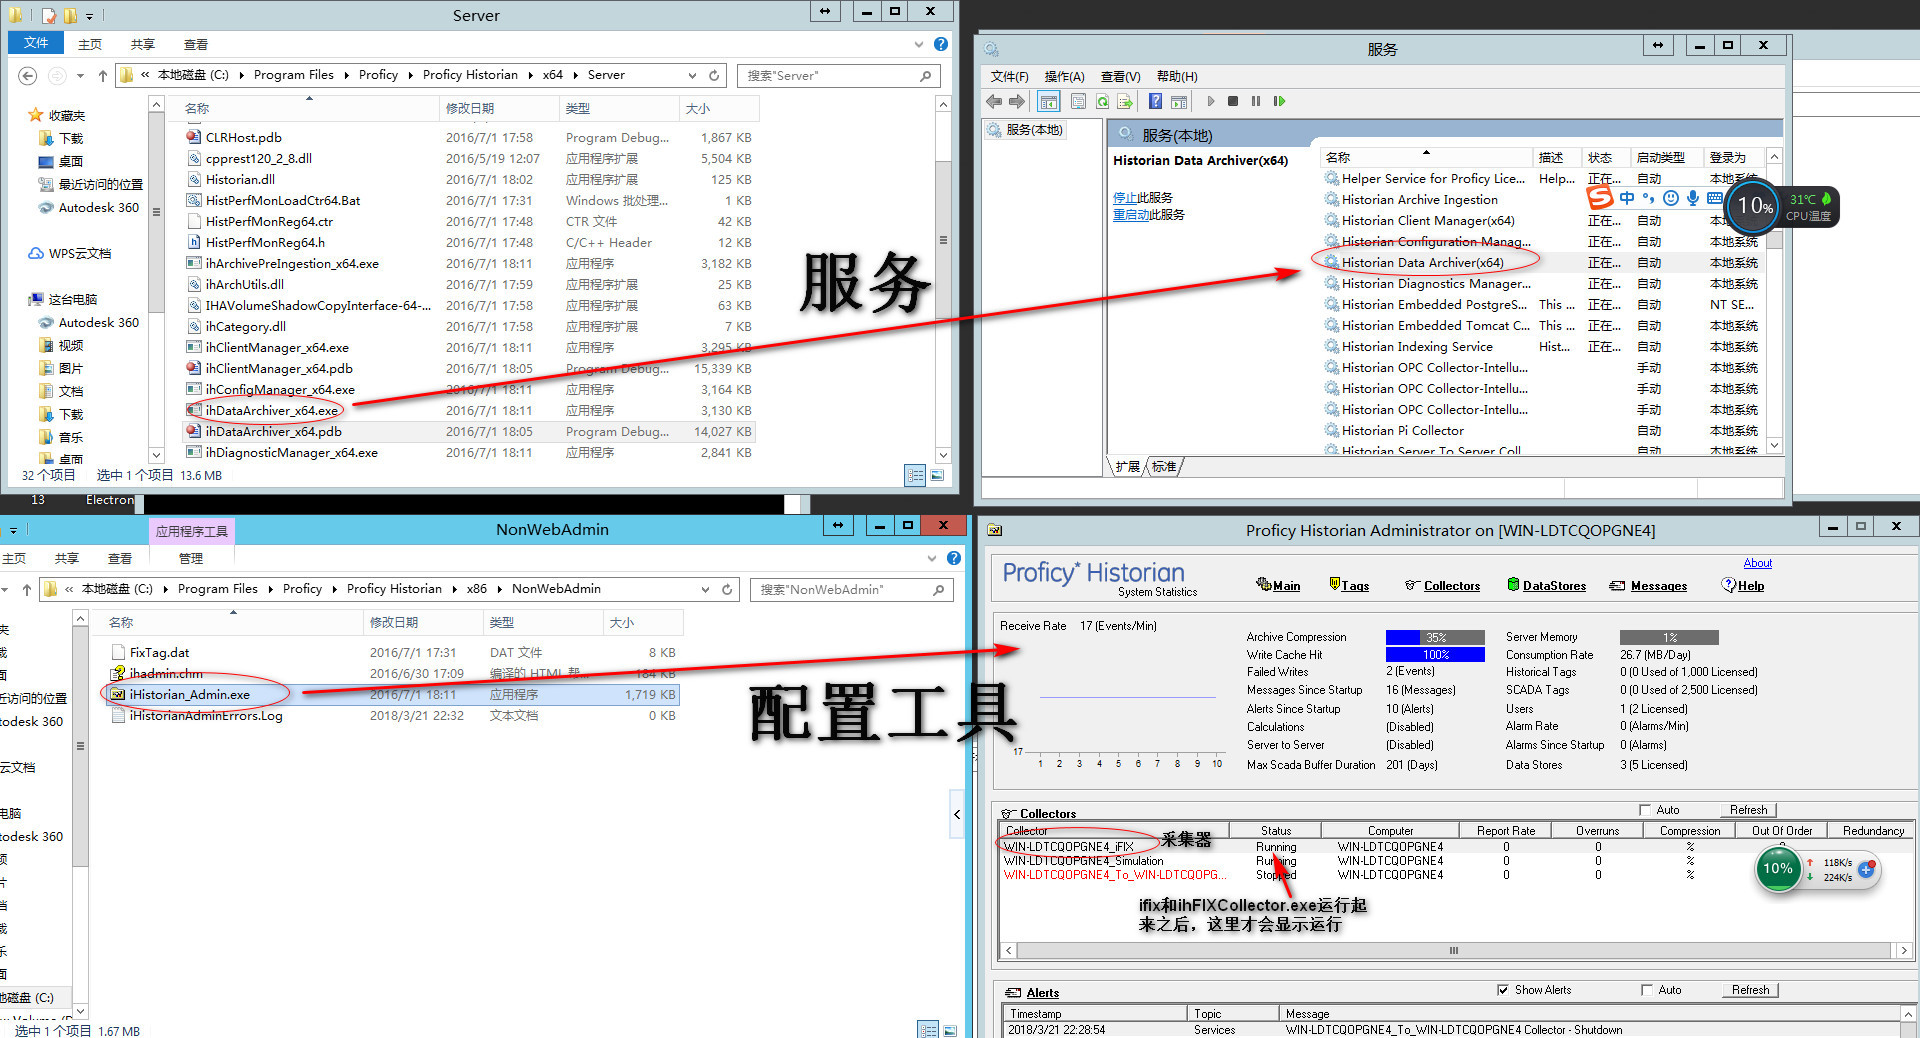Open the Collectors page in Historian Administrator
The height and width of the screenshot is (1038, 1920).
tap(1449, 586)
